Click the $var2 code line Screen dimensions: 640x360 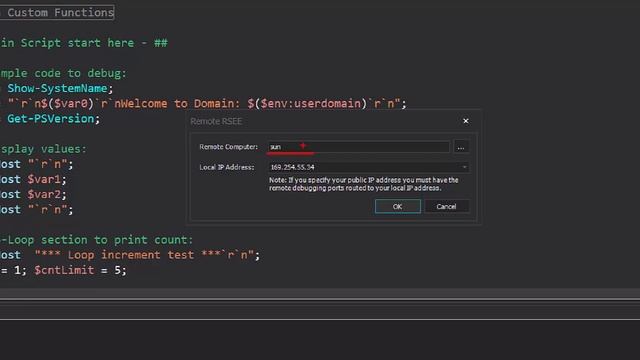pos(33,194)
